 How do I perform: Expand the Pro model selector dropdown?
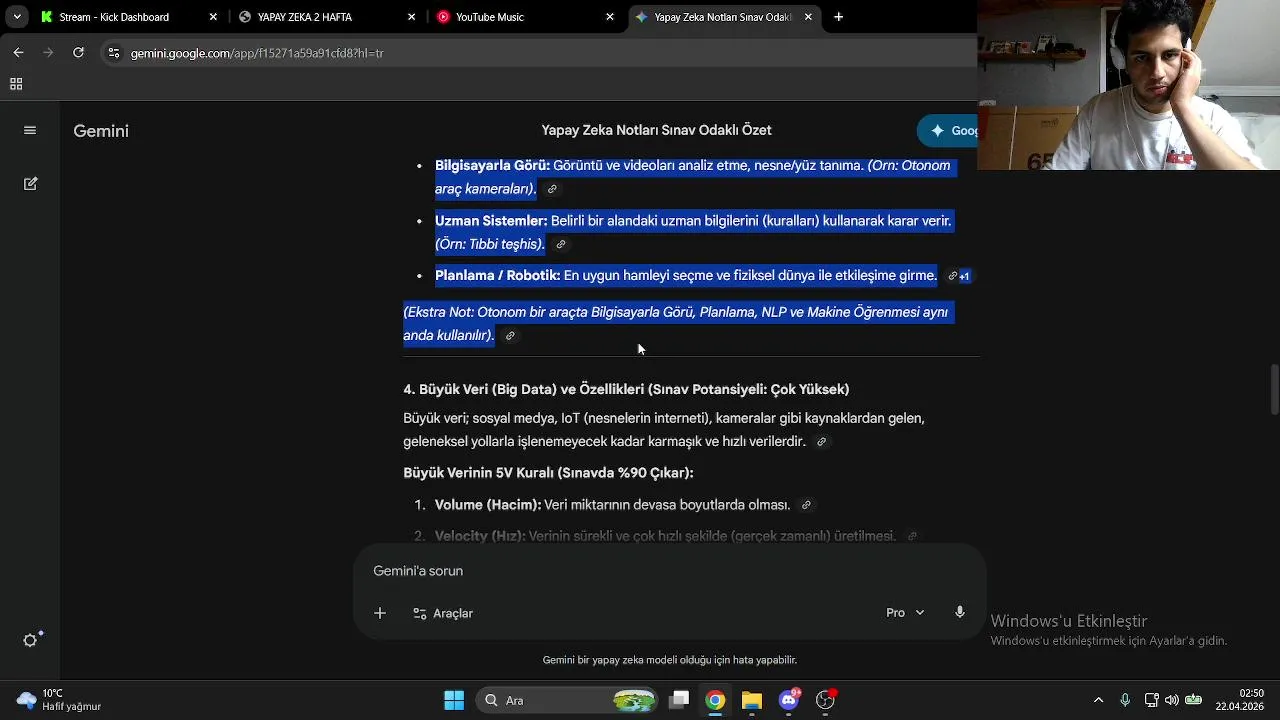(x=905, y=613)
